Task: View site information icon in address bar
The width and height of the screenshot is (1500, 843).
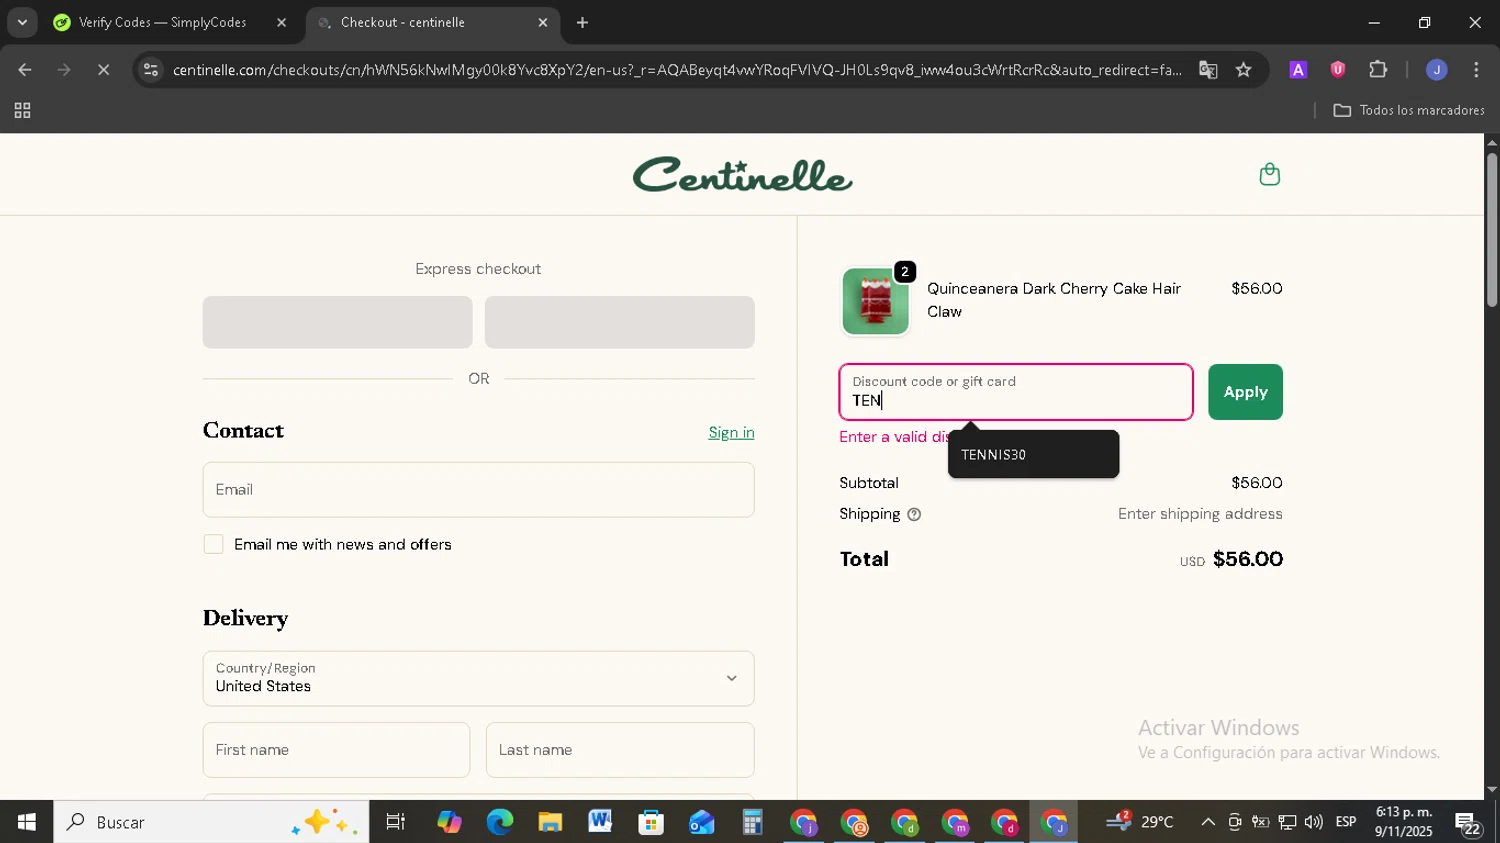Action: click(x=151, y=70)
